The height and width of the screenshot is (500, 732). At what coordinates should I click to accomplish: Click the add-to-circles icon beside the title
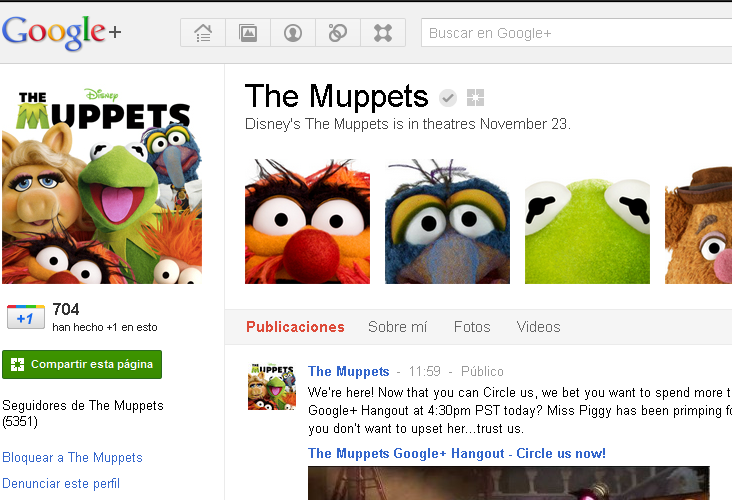pyautogui.click(x=475, y=98)
